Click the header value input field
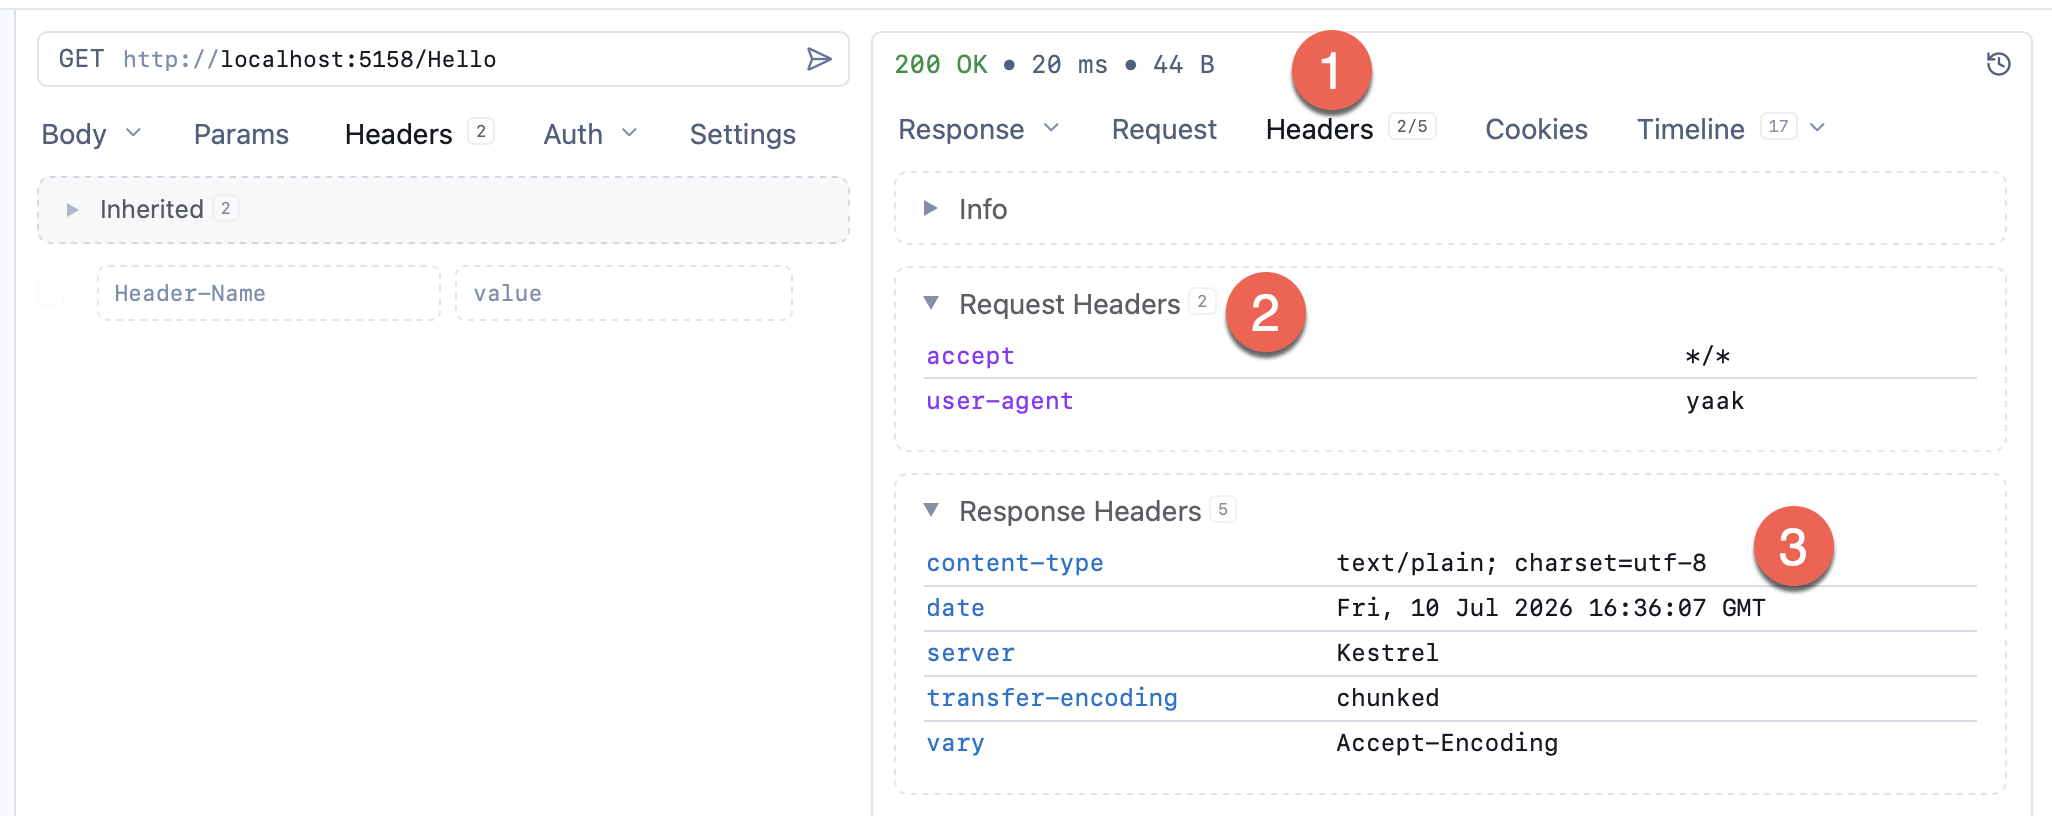This screenshot has width=2052, height=816. [624, 293]
